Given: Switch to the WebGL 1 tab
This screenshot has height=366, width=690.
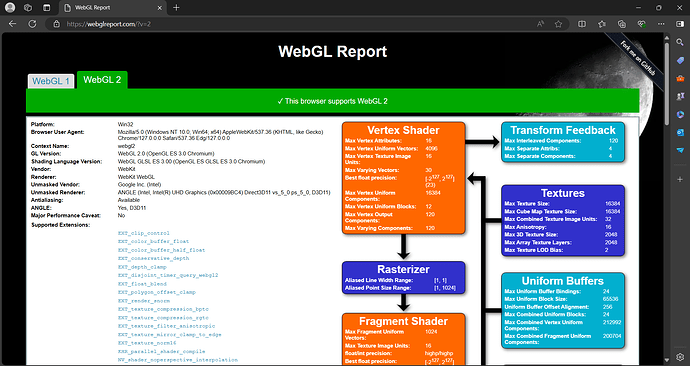Looking at the screenshot, I should [x=51, y=81].
